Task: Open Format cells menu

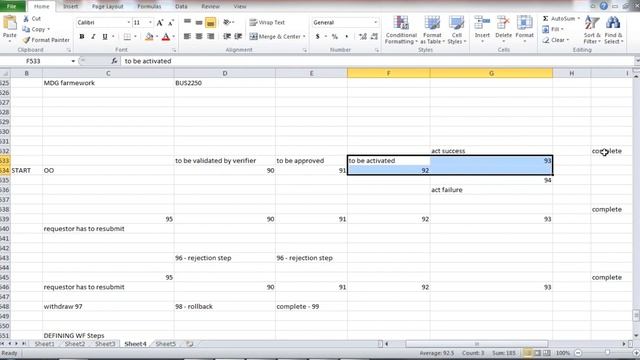Action: click(x=524, y=29)
